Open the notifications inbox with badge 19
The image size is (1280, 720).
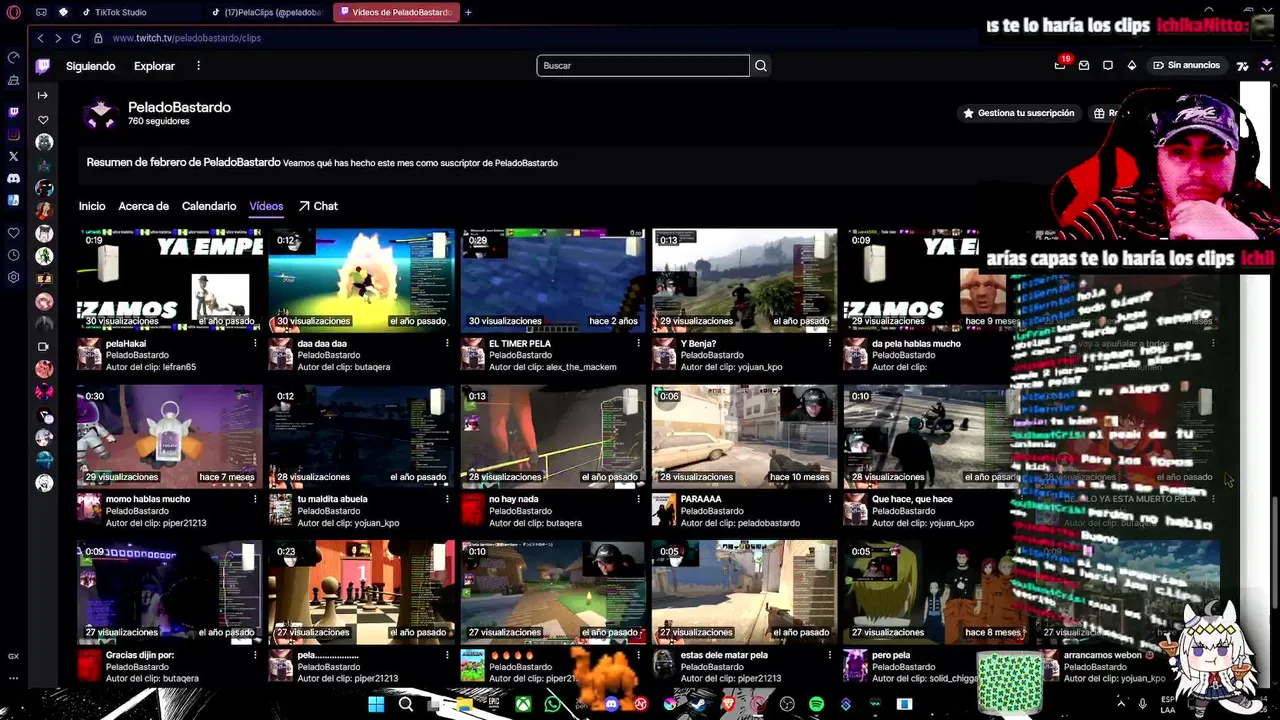click(1060, 65)
